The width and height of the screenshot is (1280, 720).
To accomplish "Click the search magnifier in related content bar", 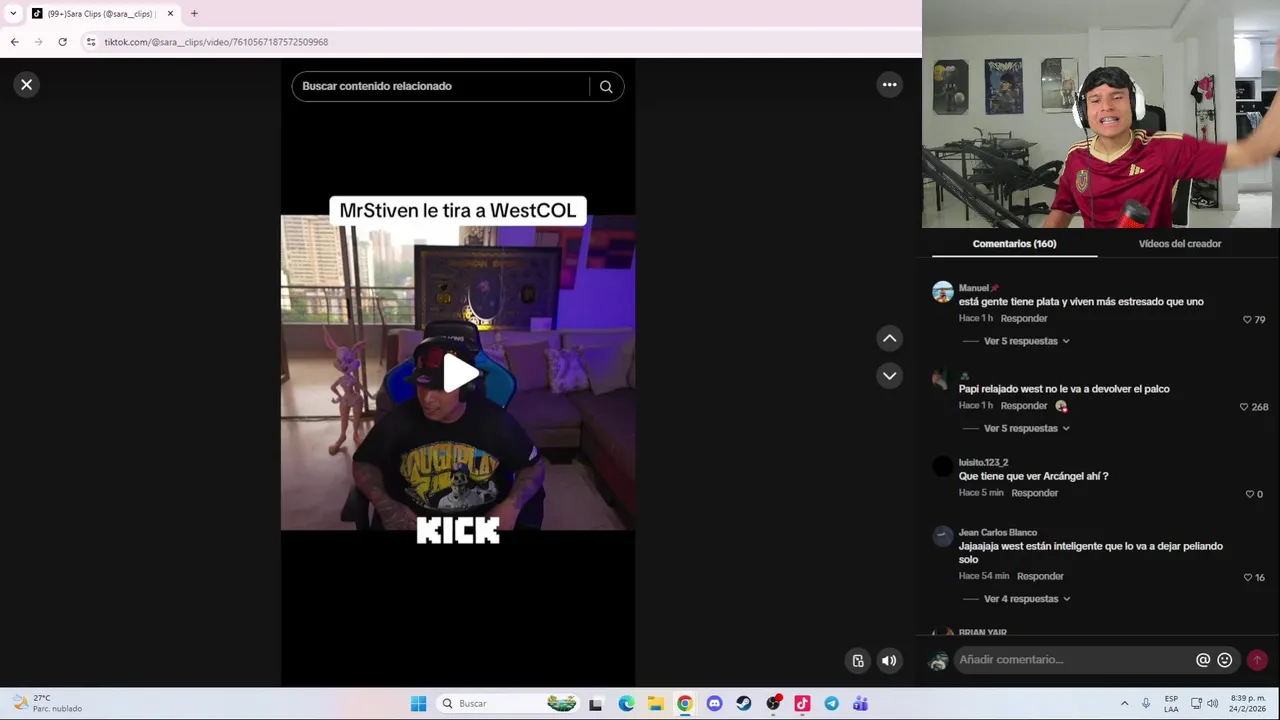I will (606, 86).
